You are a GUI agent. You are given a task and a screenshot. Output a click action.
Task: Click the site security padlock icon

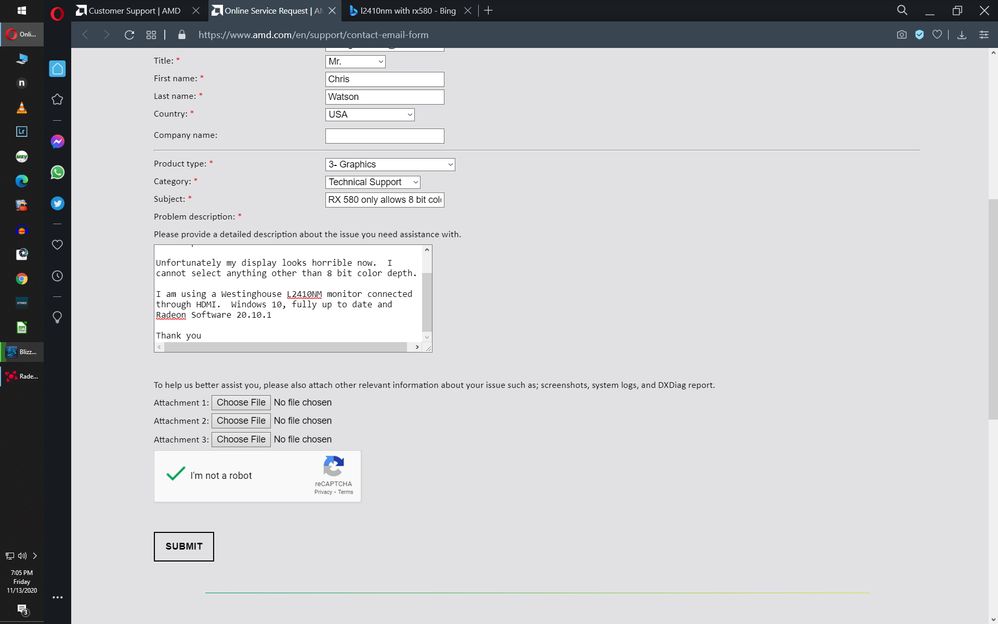(182, 35)
